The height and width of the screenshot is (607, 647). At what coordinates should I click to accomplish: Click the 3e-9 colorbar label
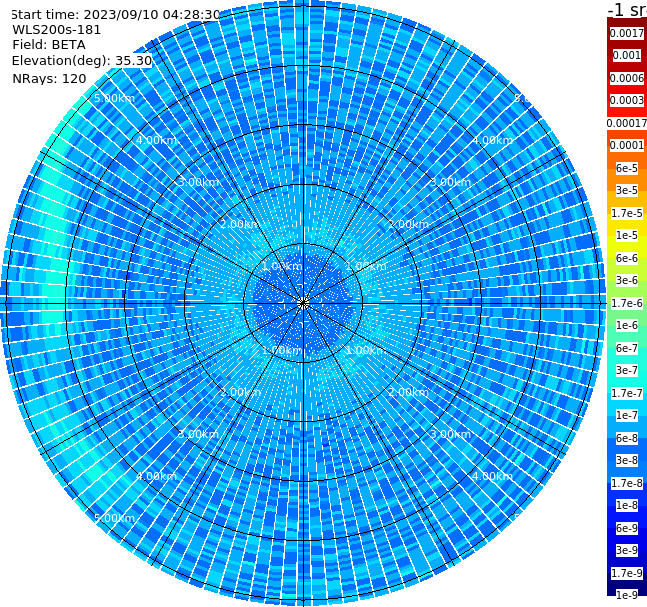pyautogui.click(x=627, y=550)
